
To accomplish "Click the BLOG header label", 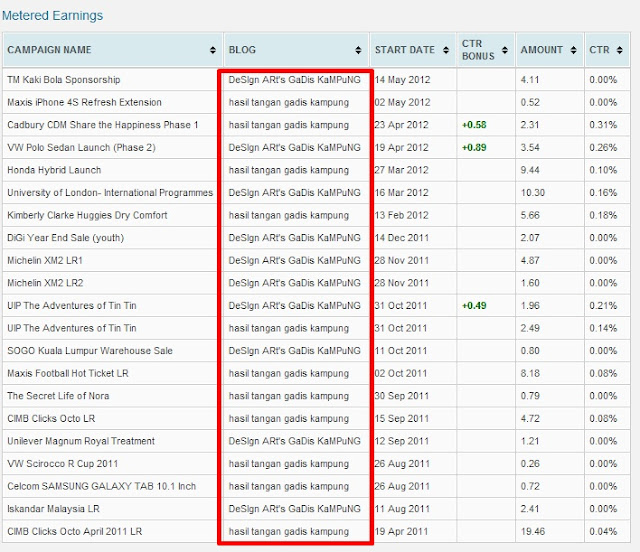I will coord(242,50).
